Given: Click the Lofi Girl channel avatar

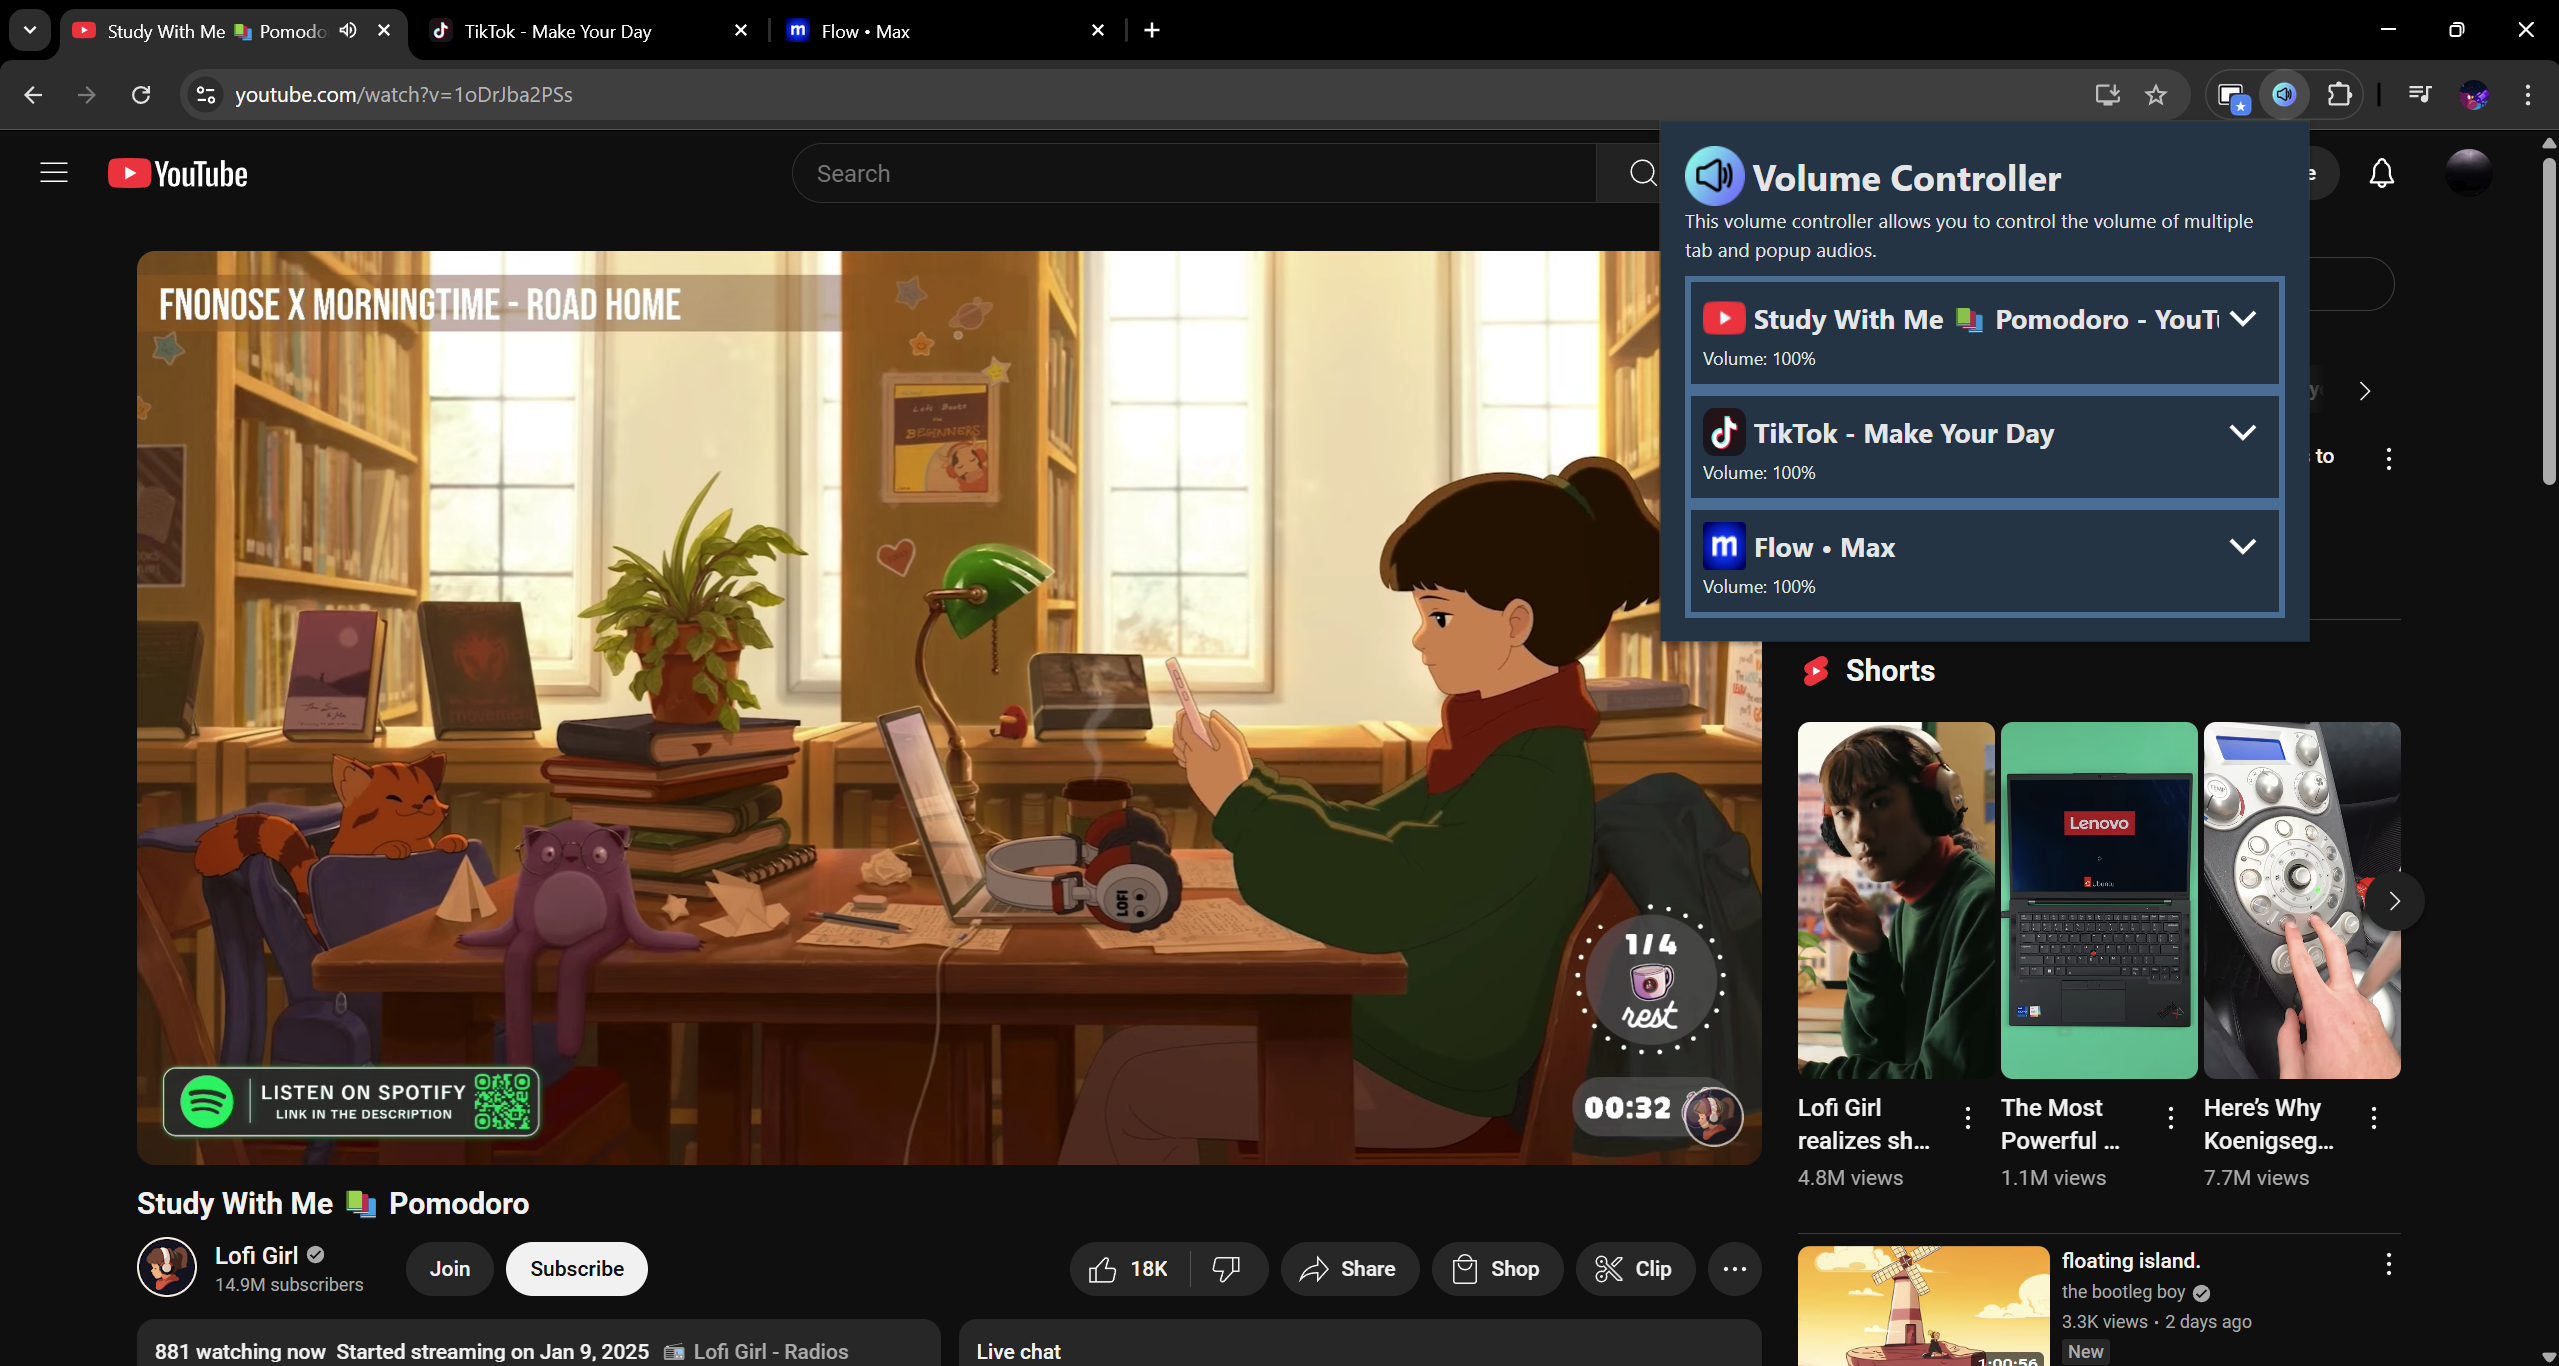Looking at the screenshot, I should (x=166, y=1267).
